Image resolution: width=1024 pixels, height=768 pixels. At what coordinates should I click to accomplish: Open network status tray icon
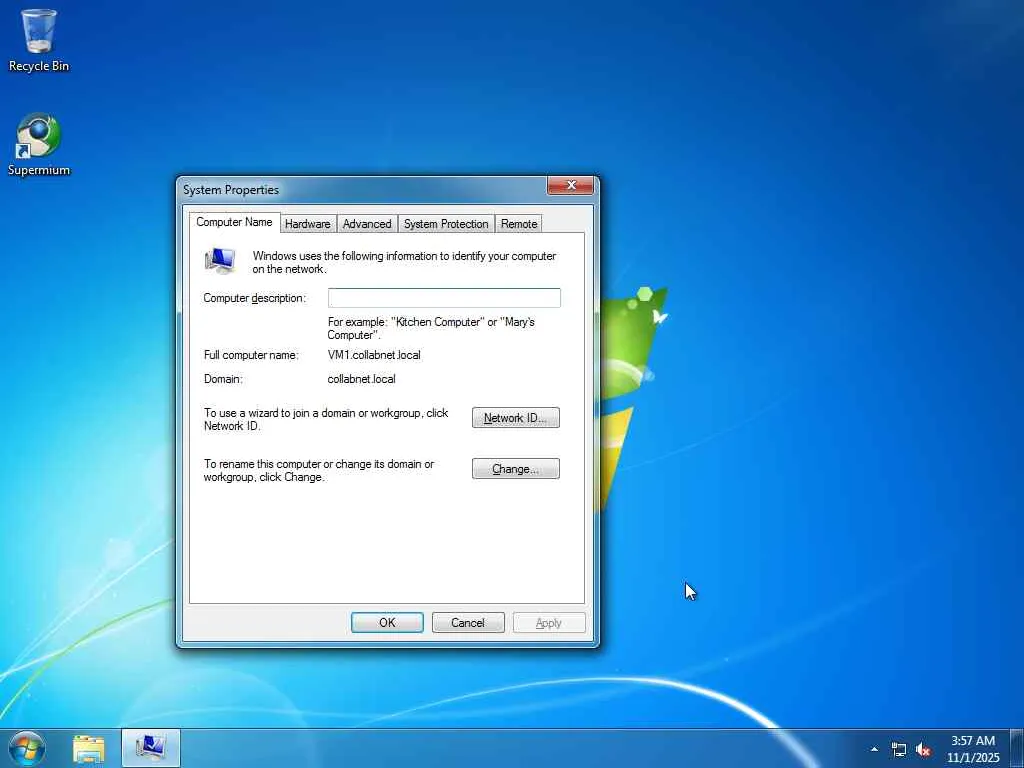899,750
